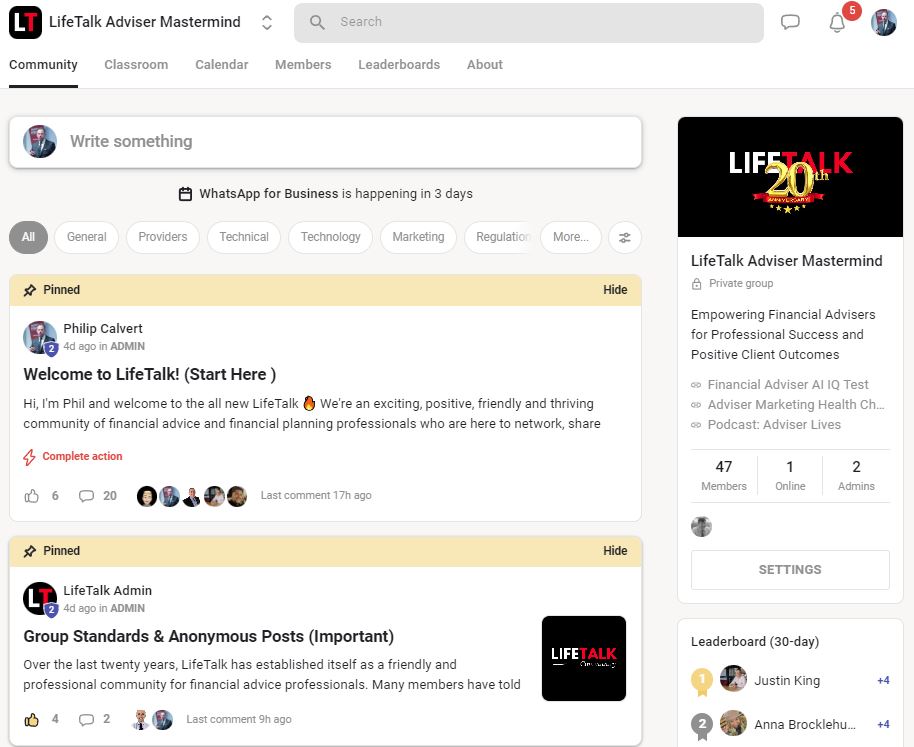Open Adviser Marketing Health Check link
Screen dimensions: 914x747
point(796,404)
